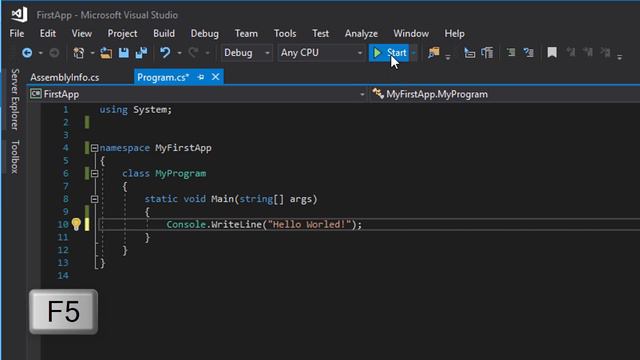Click the greyed Redo icon
Viewport: 640px width, 360px height.
coord(193,53)
